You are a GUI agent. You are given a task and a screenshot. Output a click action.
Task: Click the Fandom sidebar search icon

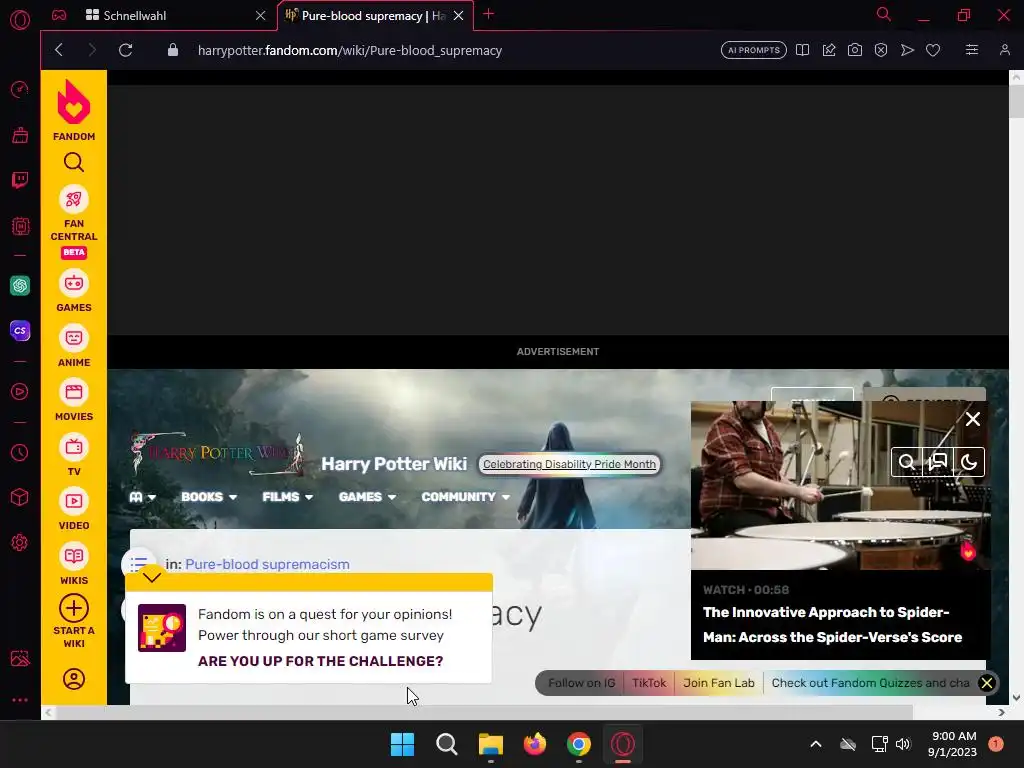[x=74, y=162]
